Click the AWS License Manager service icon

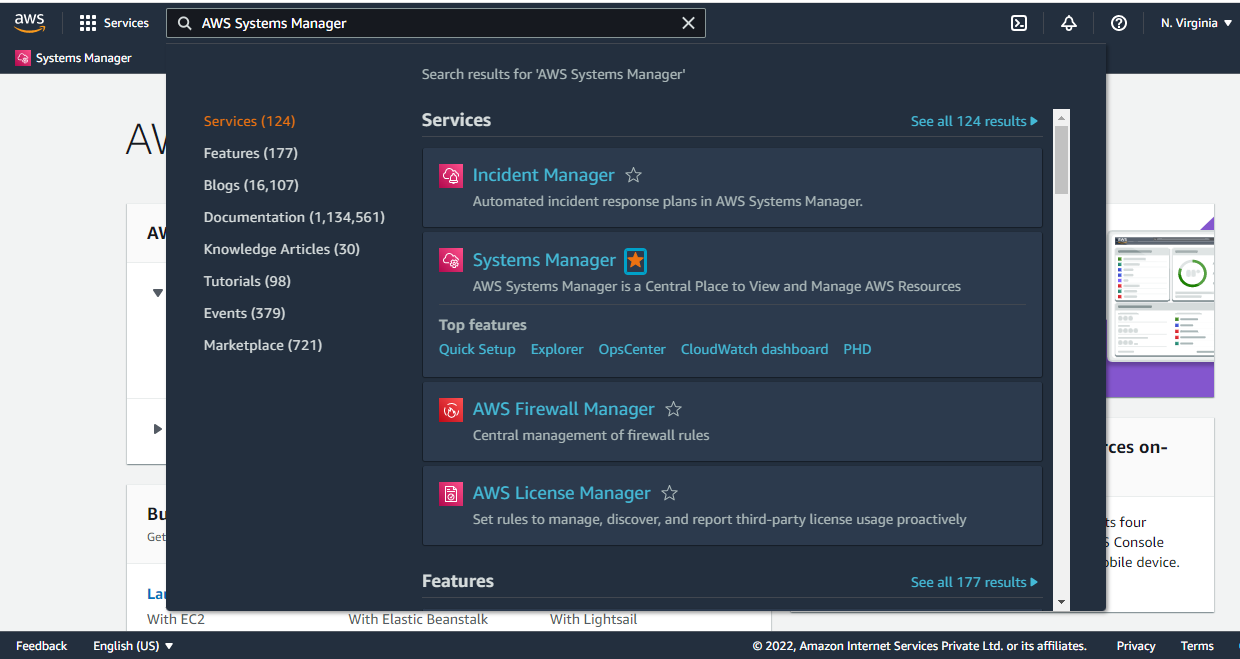(451, 493)
